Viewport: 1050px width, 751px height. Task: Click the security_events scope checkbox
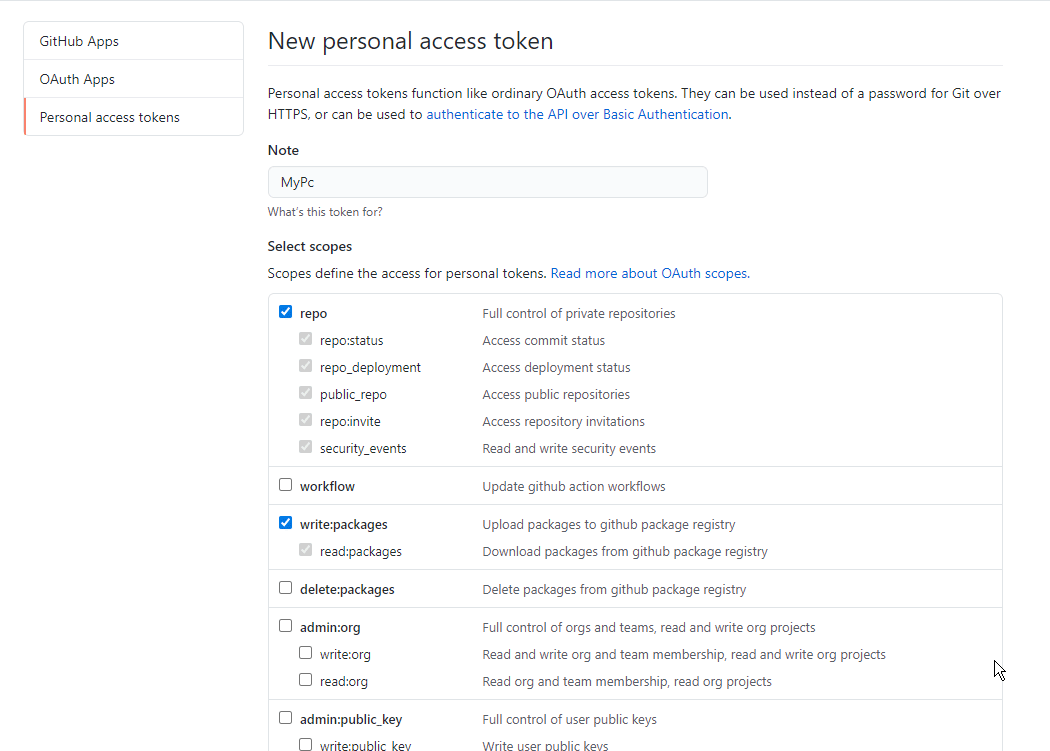[x=306, y=447]
